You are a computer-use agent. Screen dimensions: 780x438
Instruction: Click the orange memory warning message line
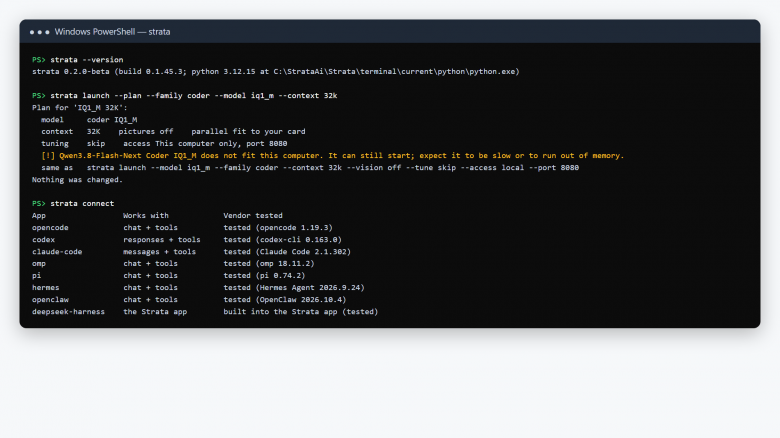tap(332, 156)
